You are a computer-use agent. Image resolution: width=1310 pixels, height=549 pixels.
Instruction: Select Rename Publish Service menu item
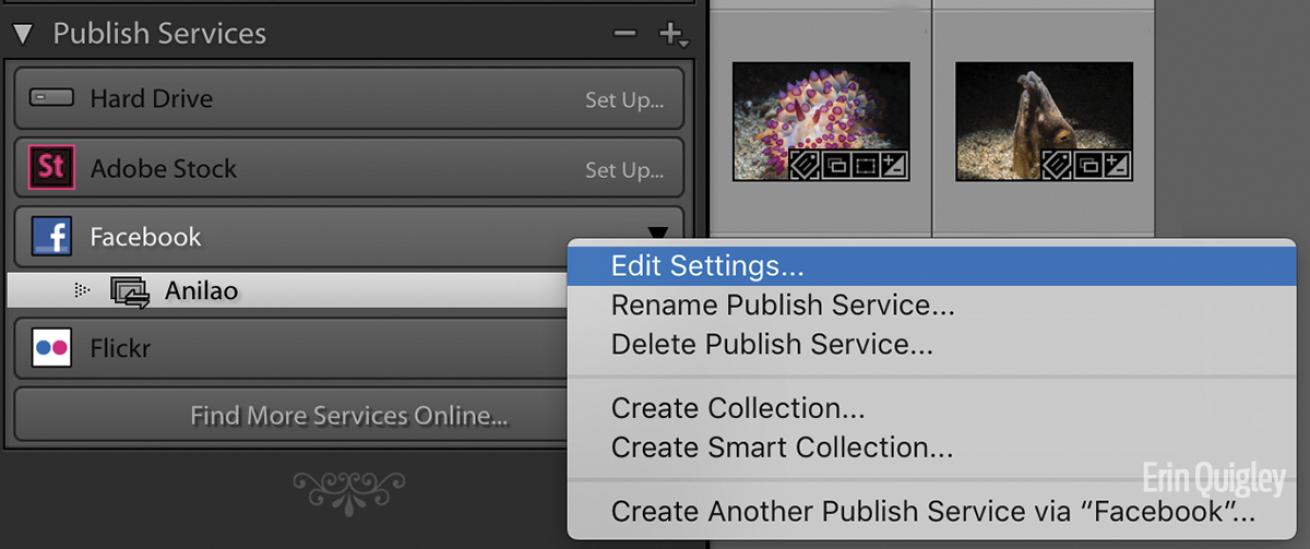click(782, 305)
